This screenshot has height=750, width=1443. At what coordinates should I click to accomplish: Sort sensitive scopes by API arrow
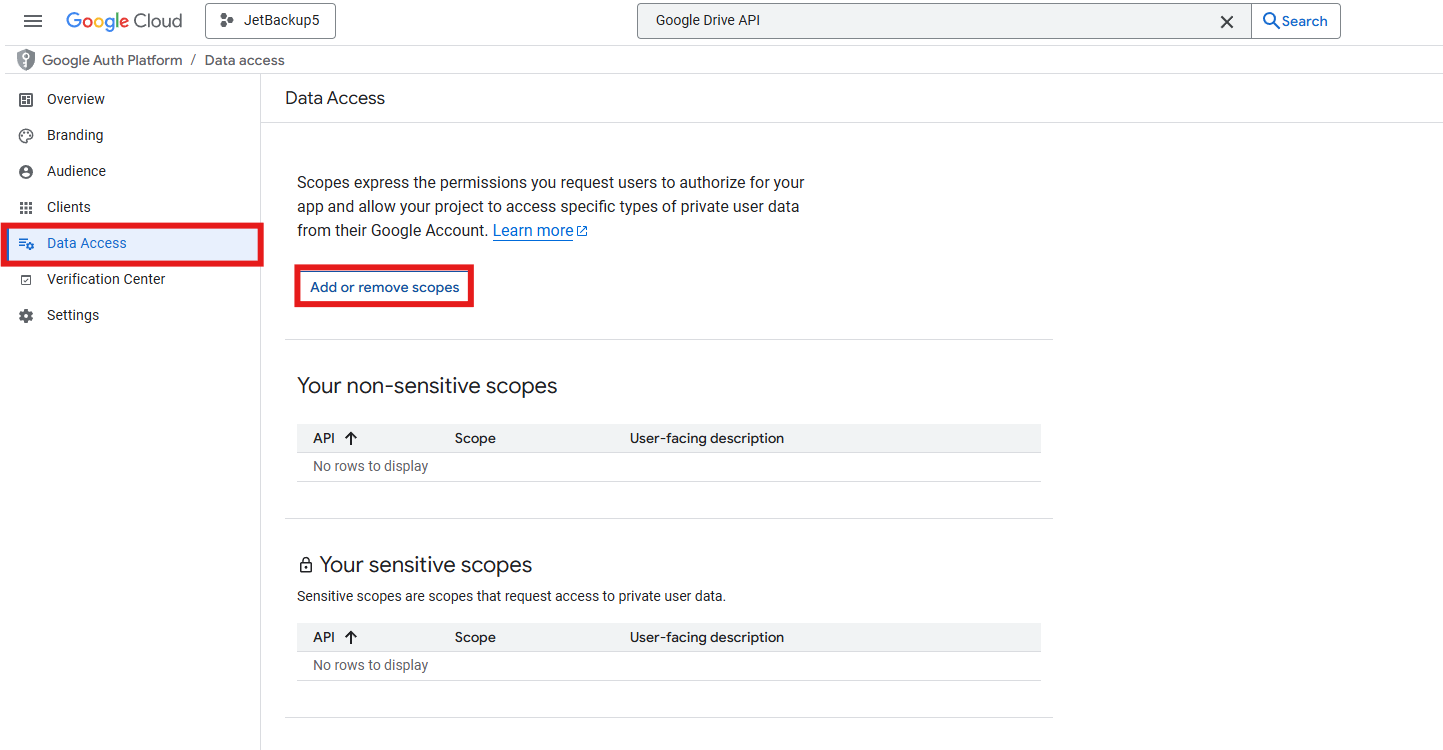pyautogui.click(x=351, y=637)
